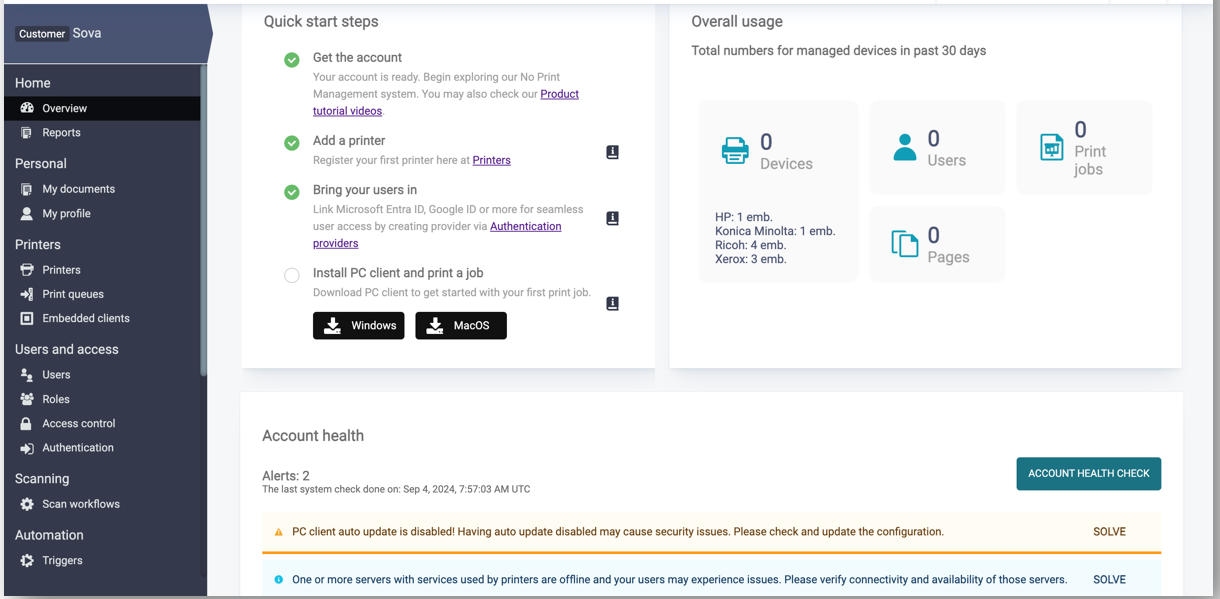Open the guide icon next to Bring your users in
The image size is (1220, 599).
(x=612, y=218)
